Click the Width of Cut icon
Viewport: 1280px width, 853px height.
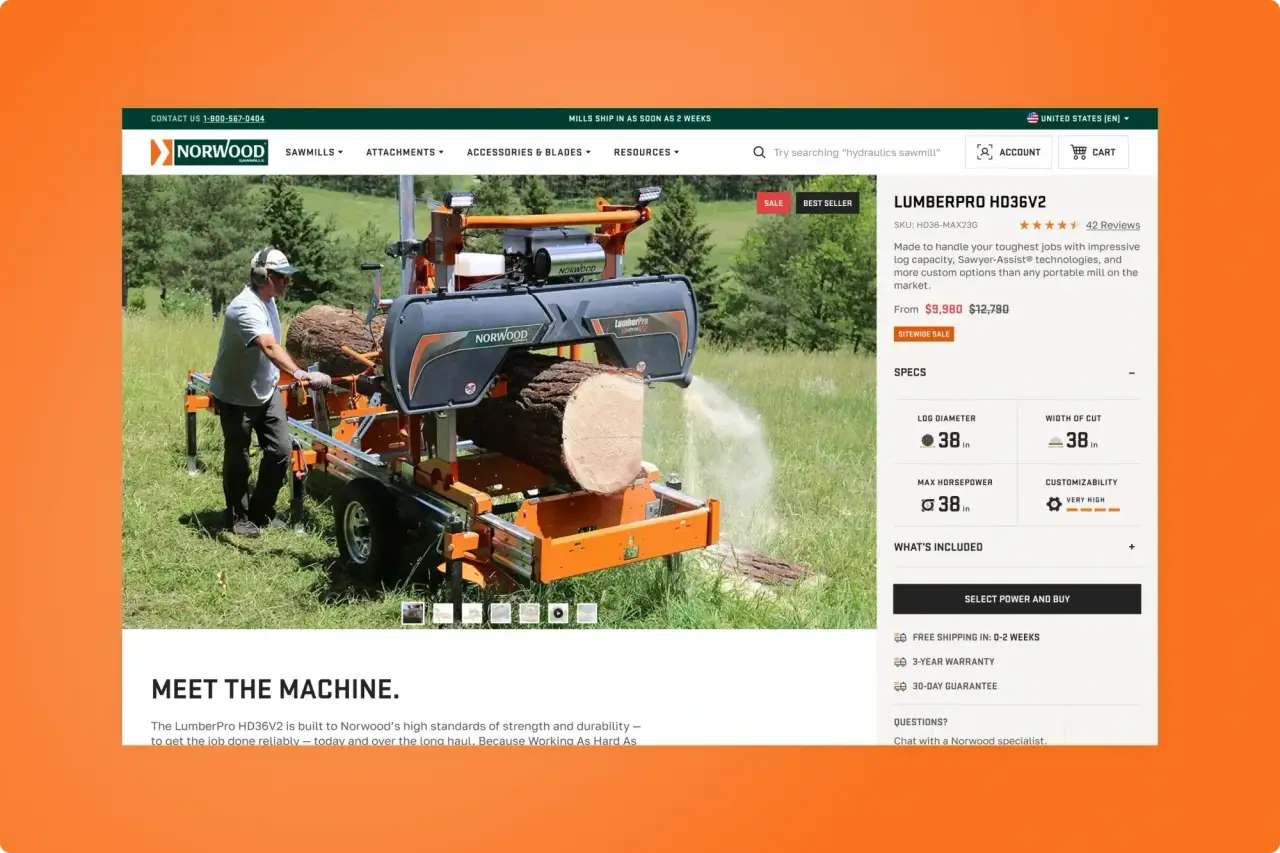click(x=1055, y=441)
